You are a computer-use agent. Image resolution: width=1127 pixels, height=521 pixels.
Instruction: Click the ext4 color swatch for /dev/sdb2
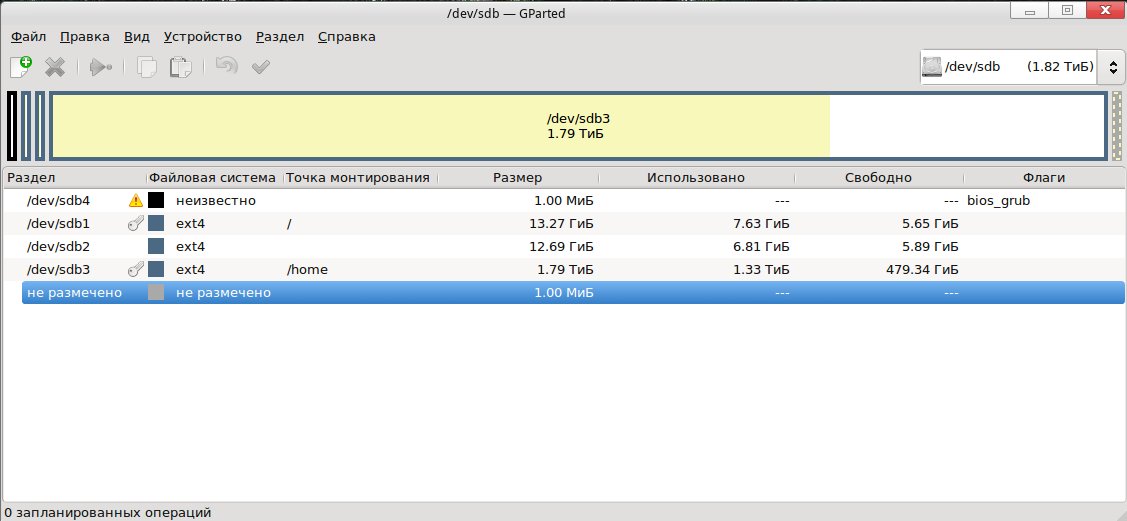click(156, 246)
